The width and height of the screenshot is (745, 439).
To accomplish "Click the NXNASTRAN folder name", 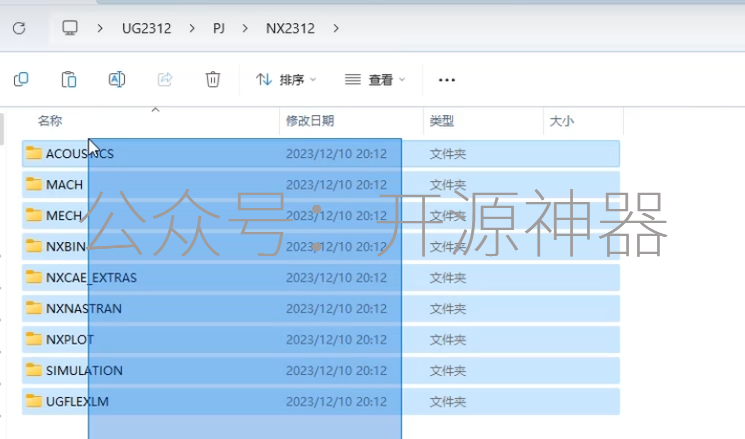I will click(x=84, y=308).
